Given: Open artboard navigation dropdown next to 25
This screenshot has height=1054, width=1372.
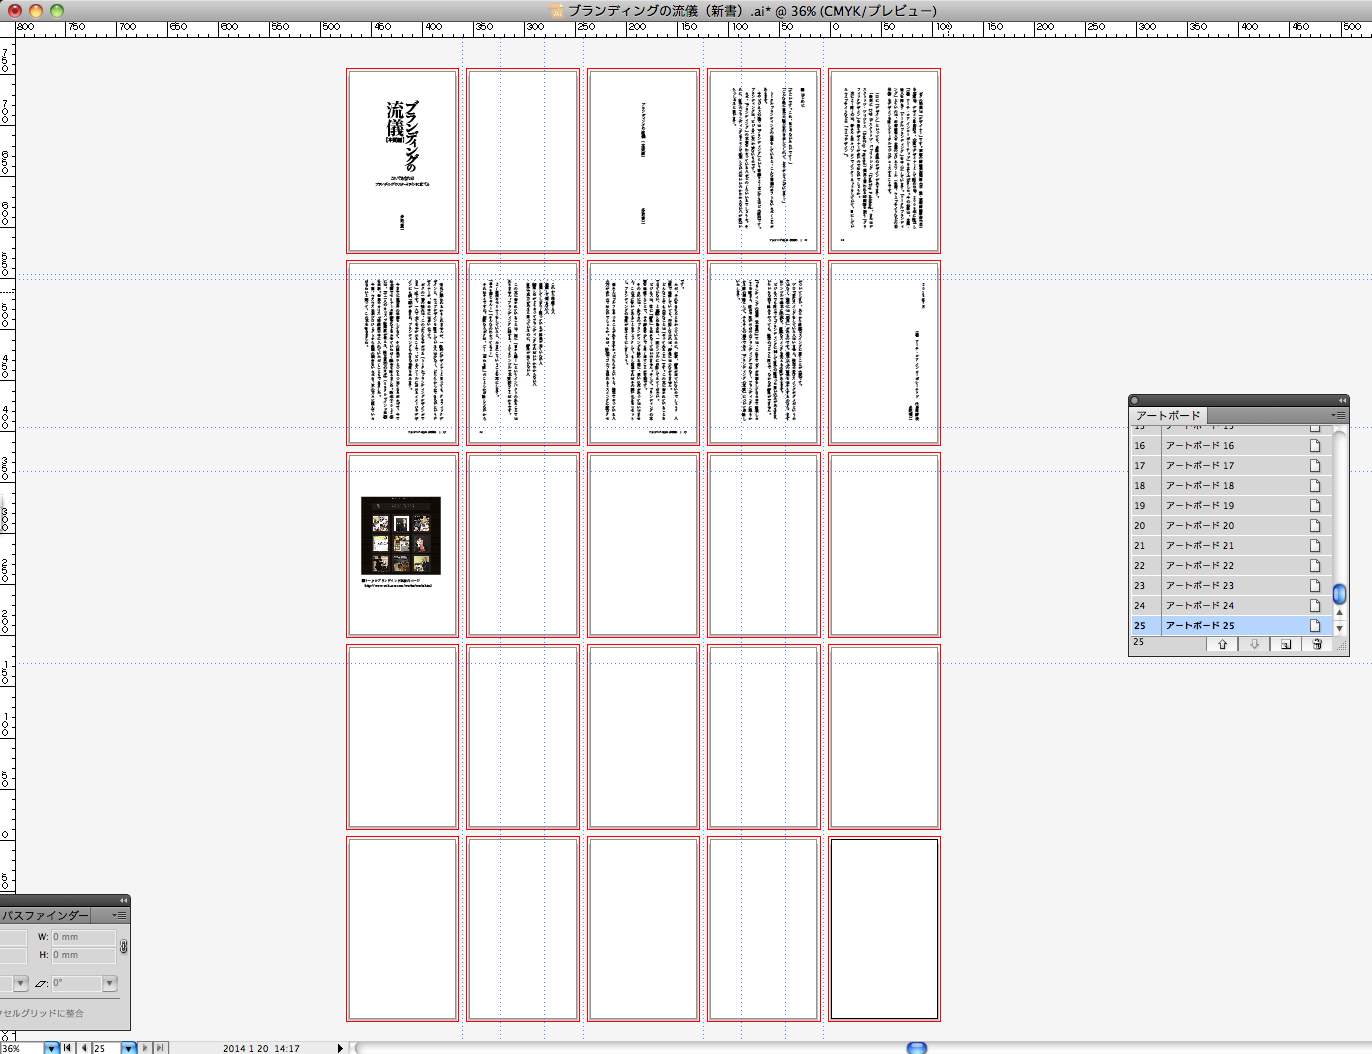Looking at the screenshot, I should click(129, 1048).
